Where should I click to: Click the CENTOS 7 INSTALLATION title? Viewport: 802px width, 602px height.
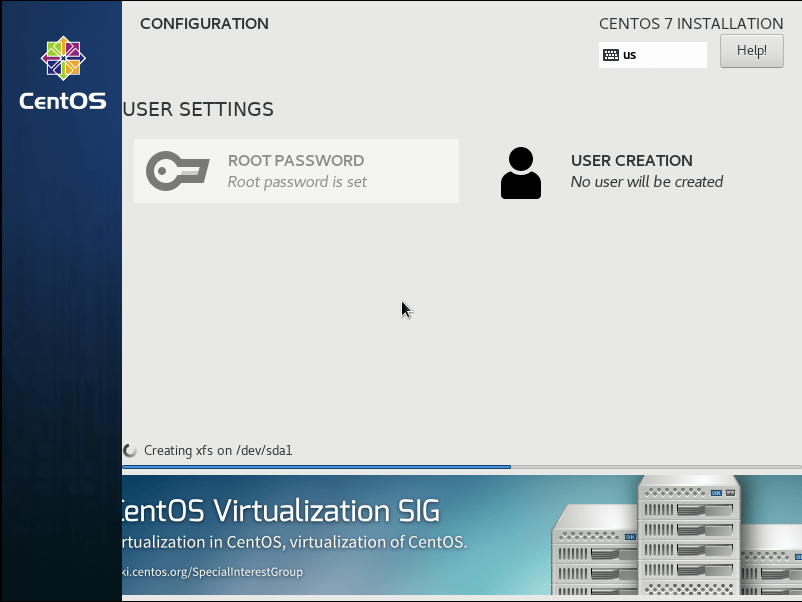coord(691,24)
